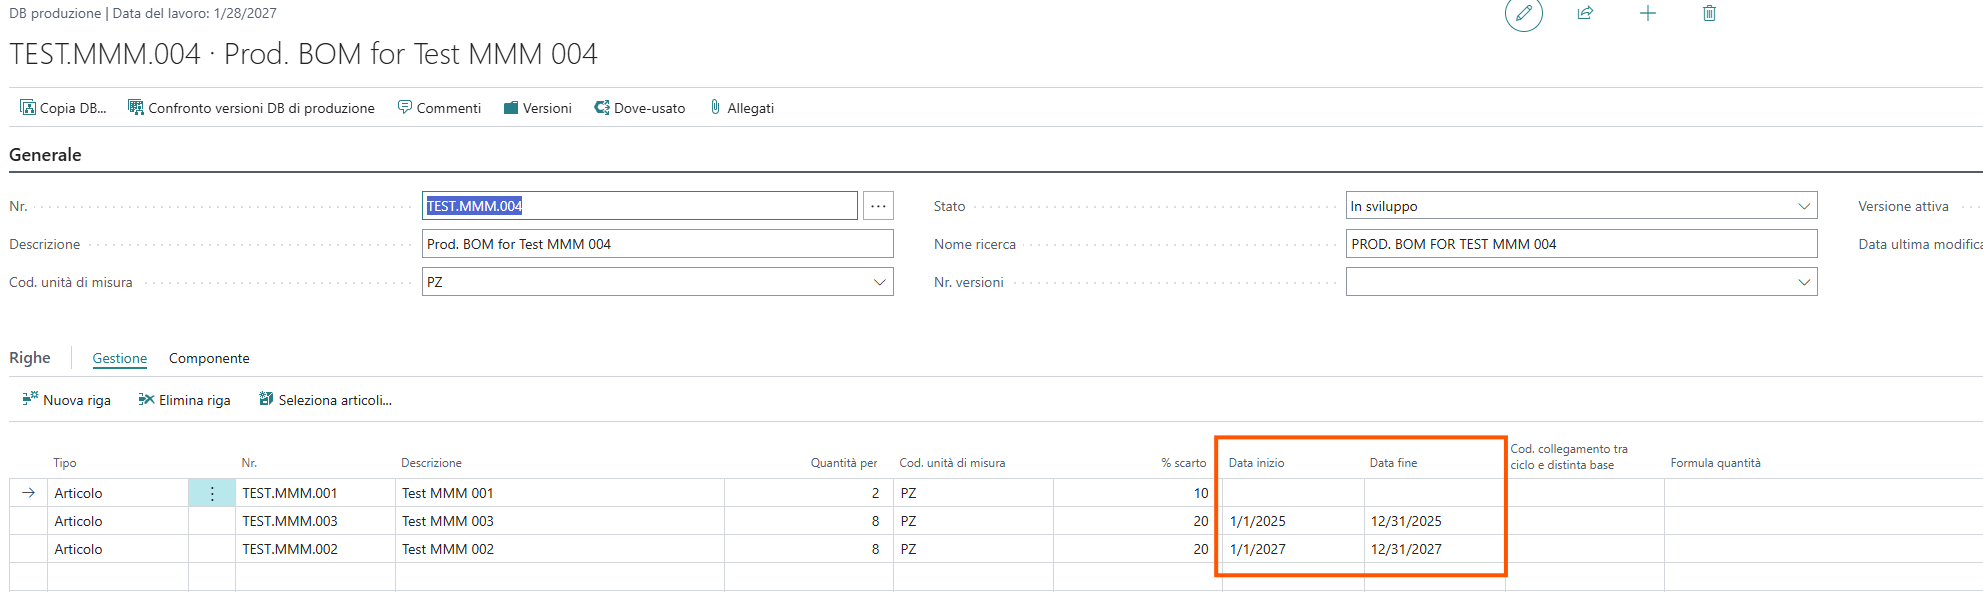Open Confronto versioni DB di produzione
Screen dimensions: 1983x592
tap(251, 108)
